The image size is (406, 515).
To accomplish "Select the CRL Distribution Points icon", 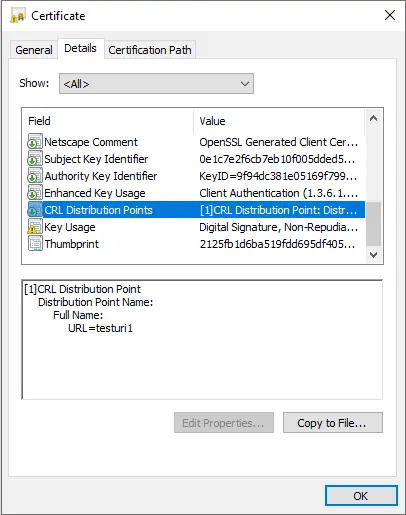I will [x=35, y=209].
